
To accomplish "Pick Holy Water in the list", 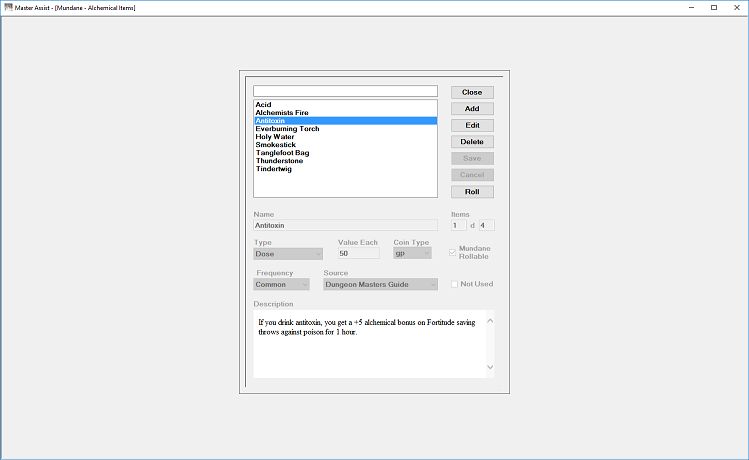I will (x=345, y=137).
